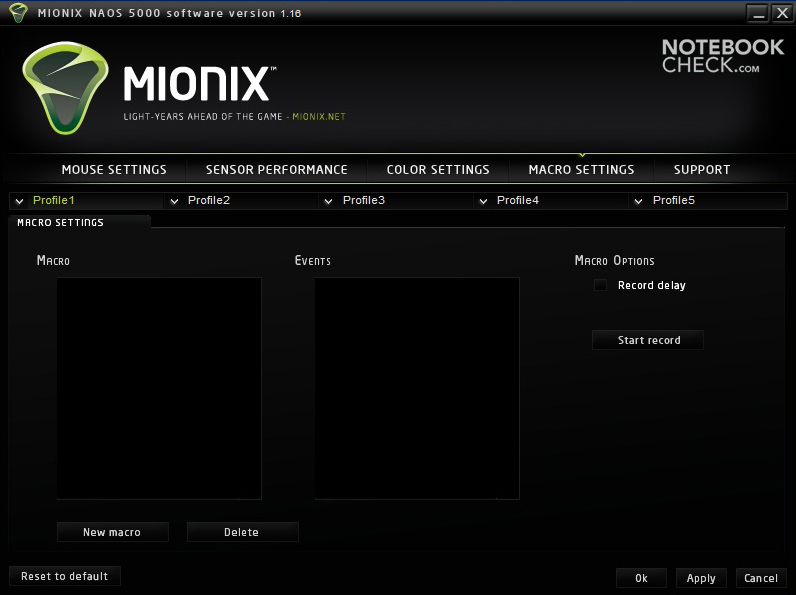This screenshot has width=796, height=595.
Task: Select the Macro Settings tab
Action: click(x=581, y=170)
